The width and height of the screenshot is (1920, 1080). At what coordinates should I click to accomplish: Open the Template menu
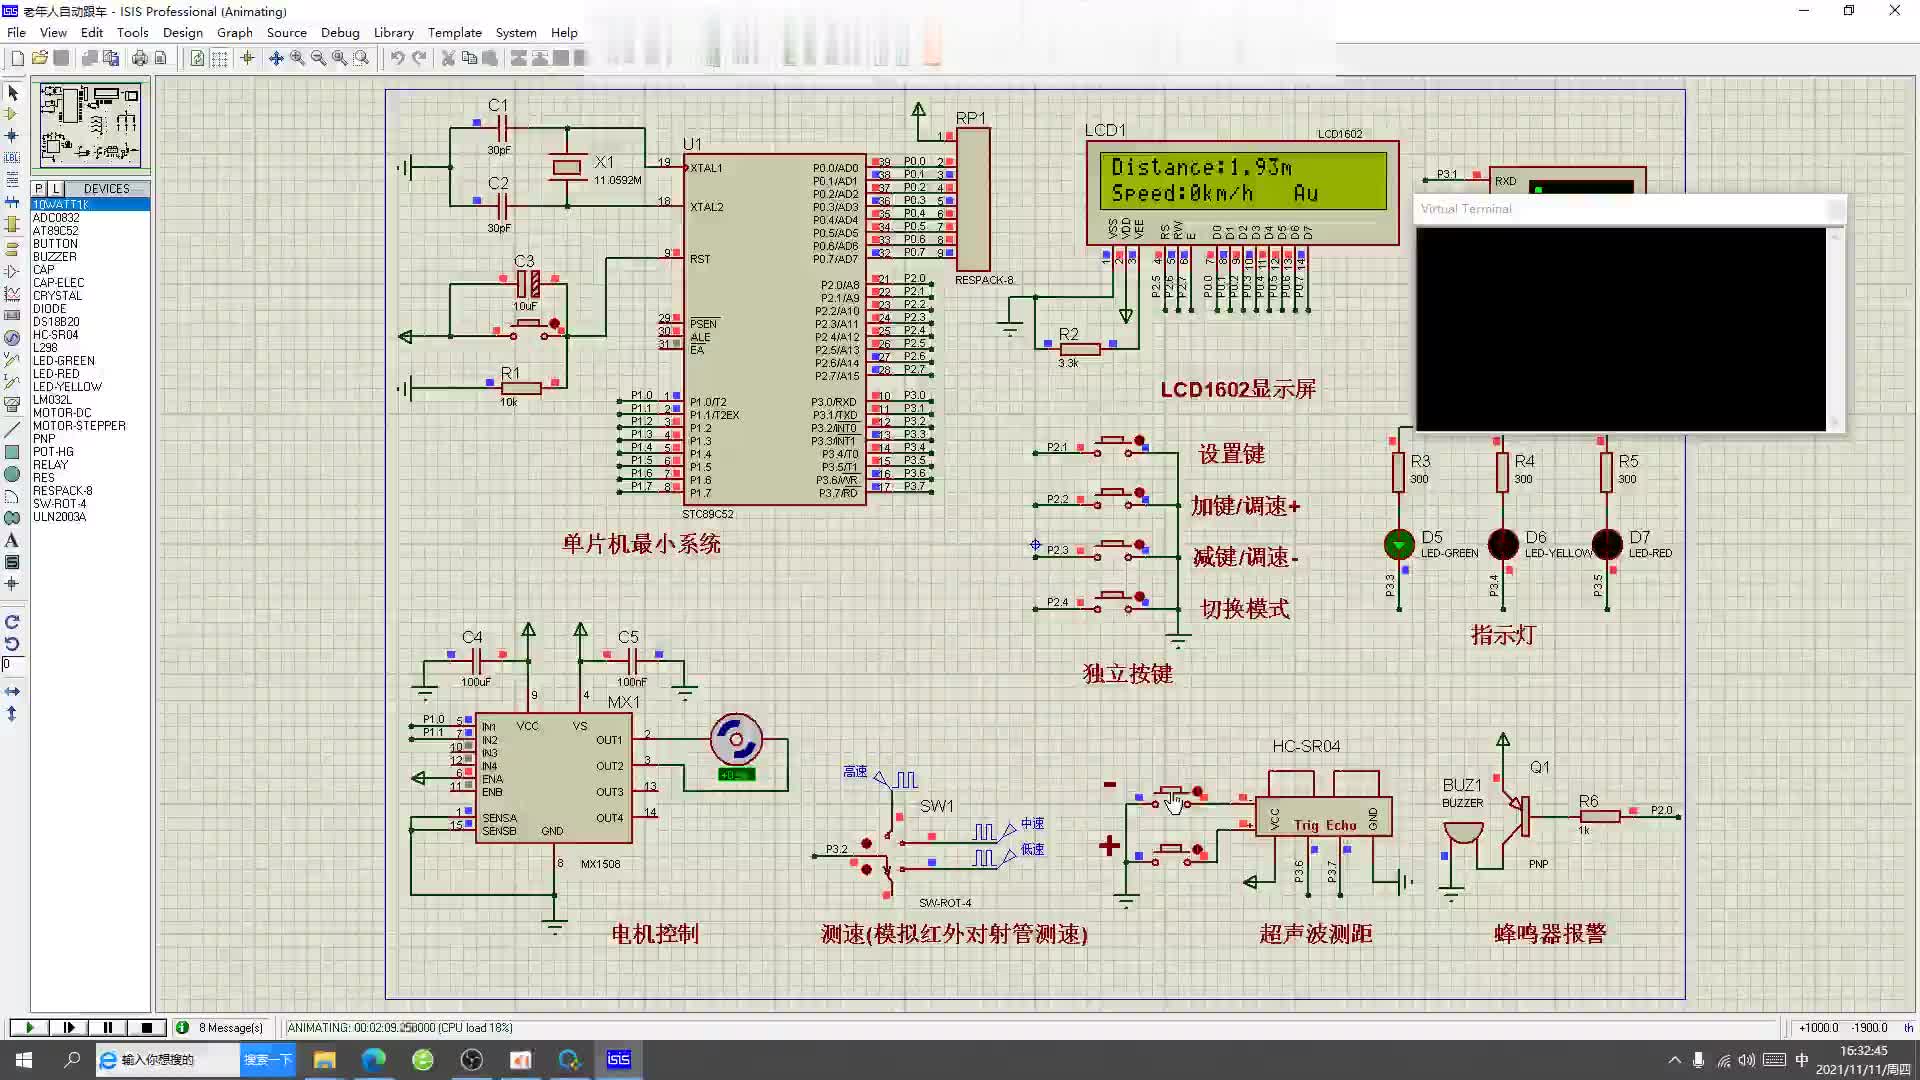click(x=455, y=32)
